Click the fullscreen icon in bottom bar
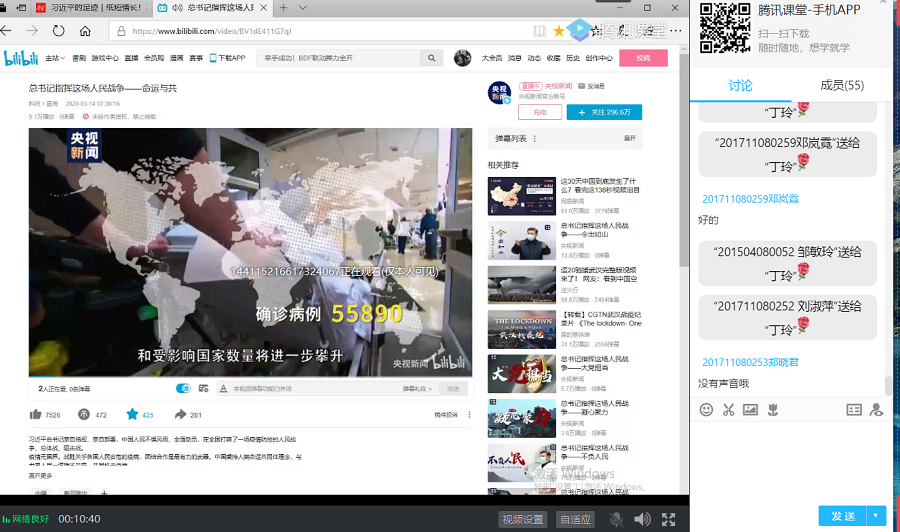The height and width of the screenshot is (532, 900). [x=669, y=519]
